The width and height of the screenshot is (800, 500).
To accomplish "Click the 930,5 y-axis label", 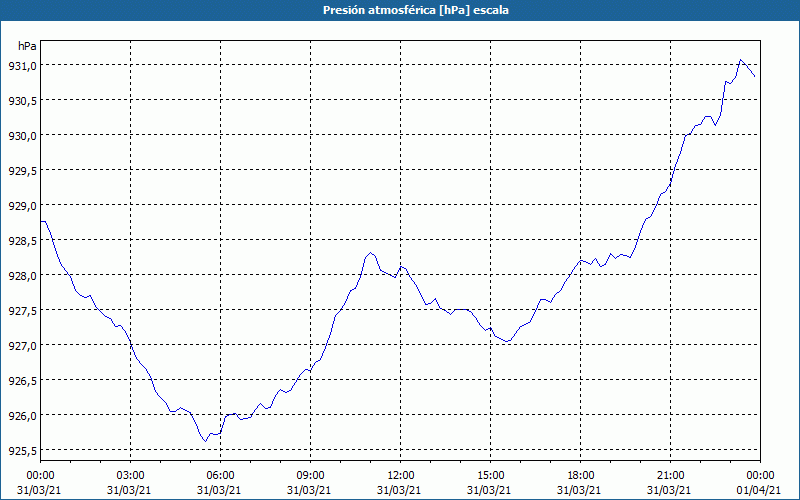I will [22, 101].
